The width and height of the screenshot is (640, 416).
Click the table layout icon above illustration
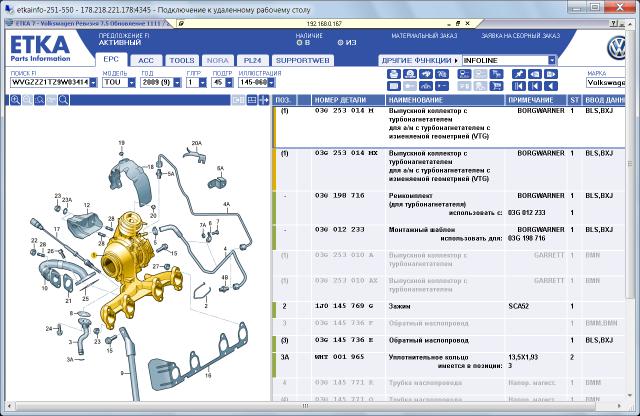[252, 100]
